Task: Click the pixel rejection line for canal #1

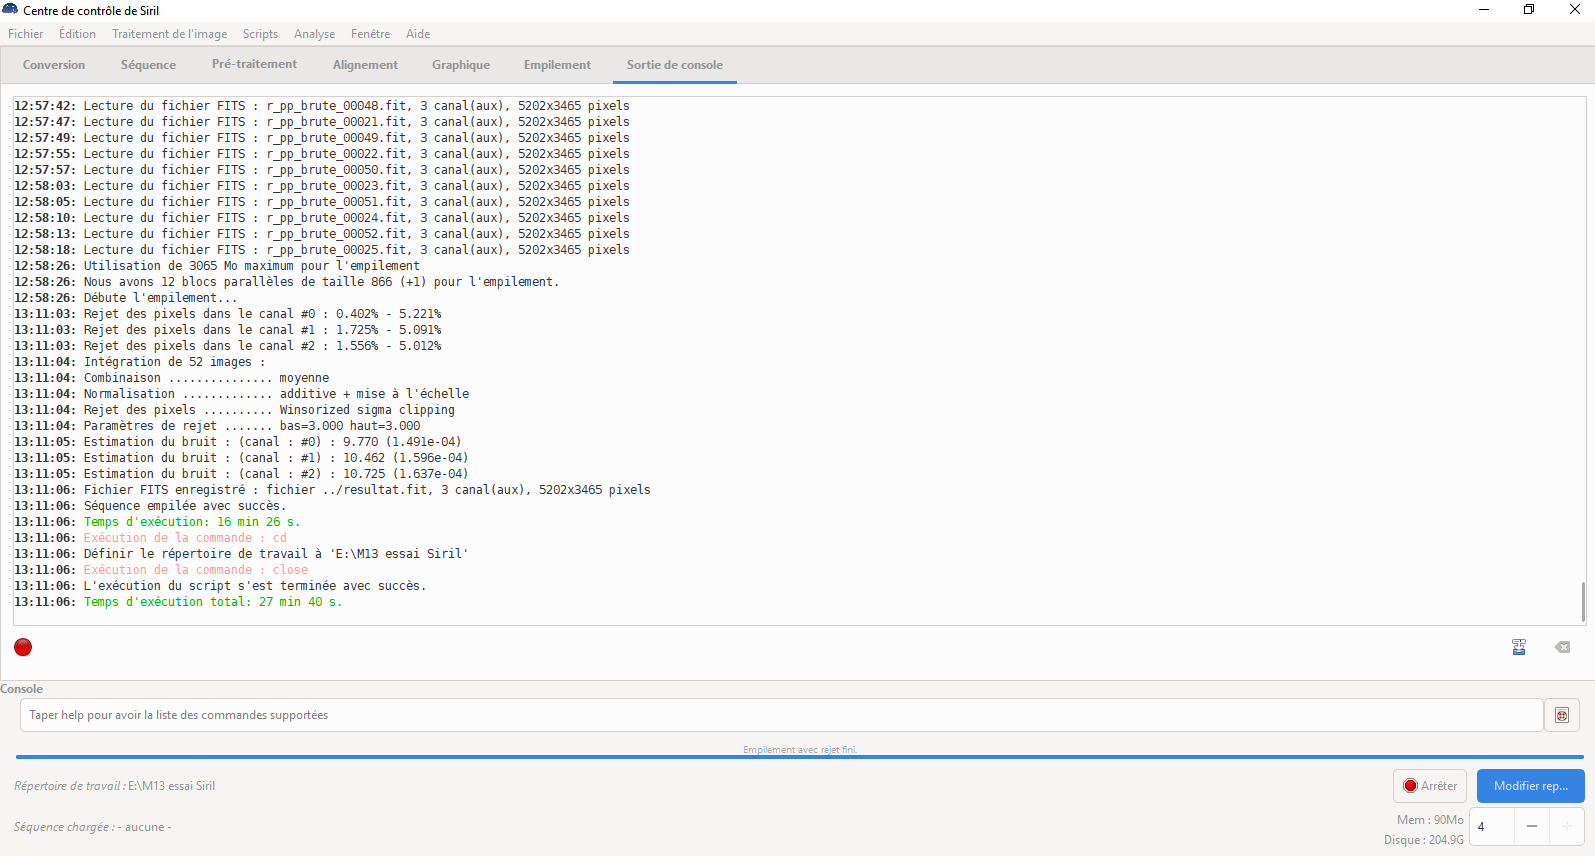Action: point(228,330)
